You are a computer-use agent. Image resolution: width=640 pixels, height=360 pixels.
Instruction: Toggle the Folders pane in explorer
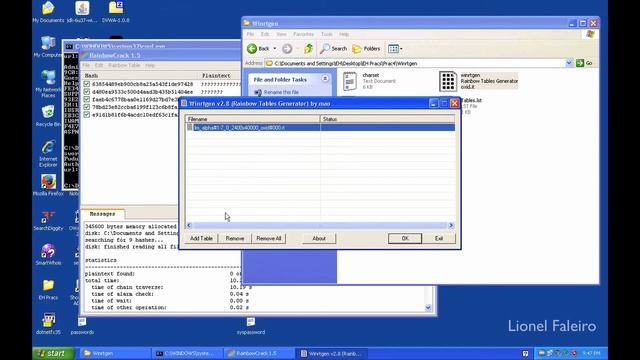click(x=366, y=49)
